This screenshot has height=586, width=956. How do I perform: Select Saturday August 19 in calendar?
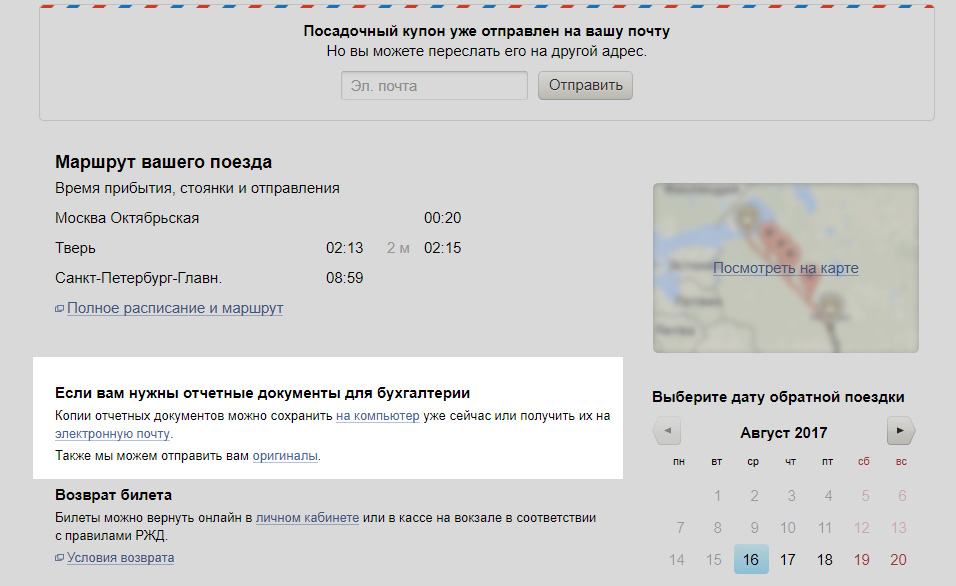coord(862,560)
